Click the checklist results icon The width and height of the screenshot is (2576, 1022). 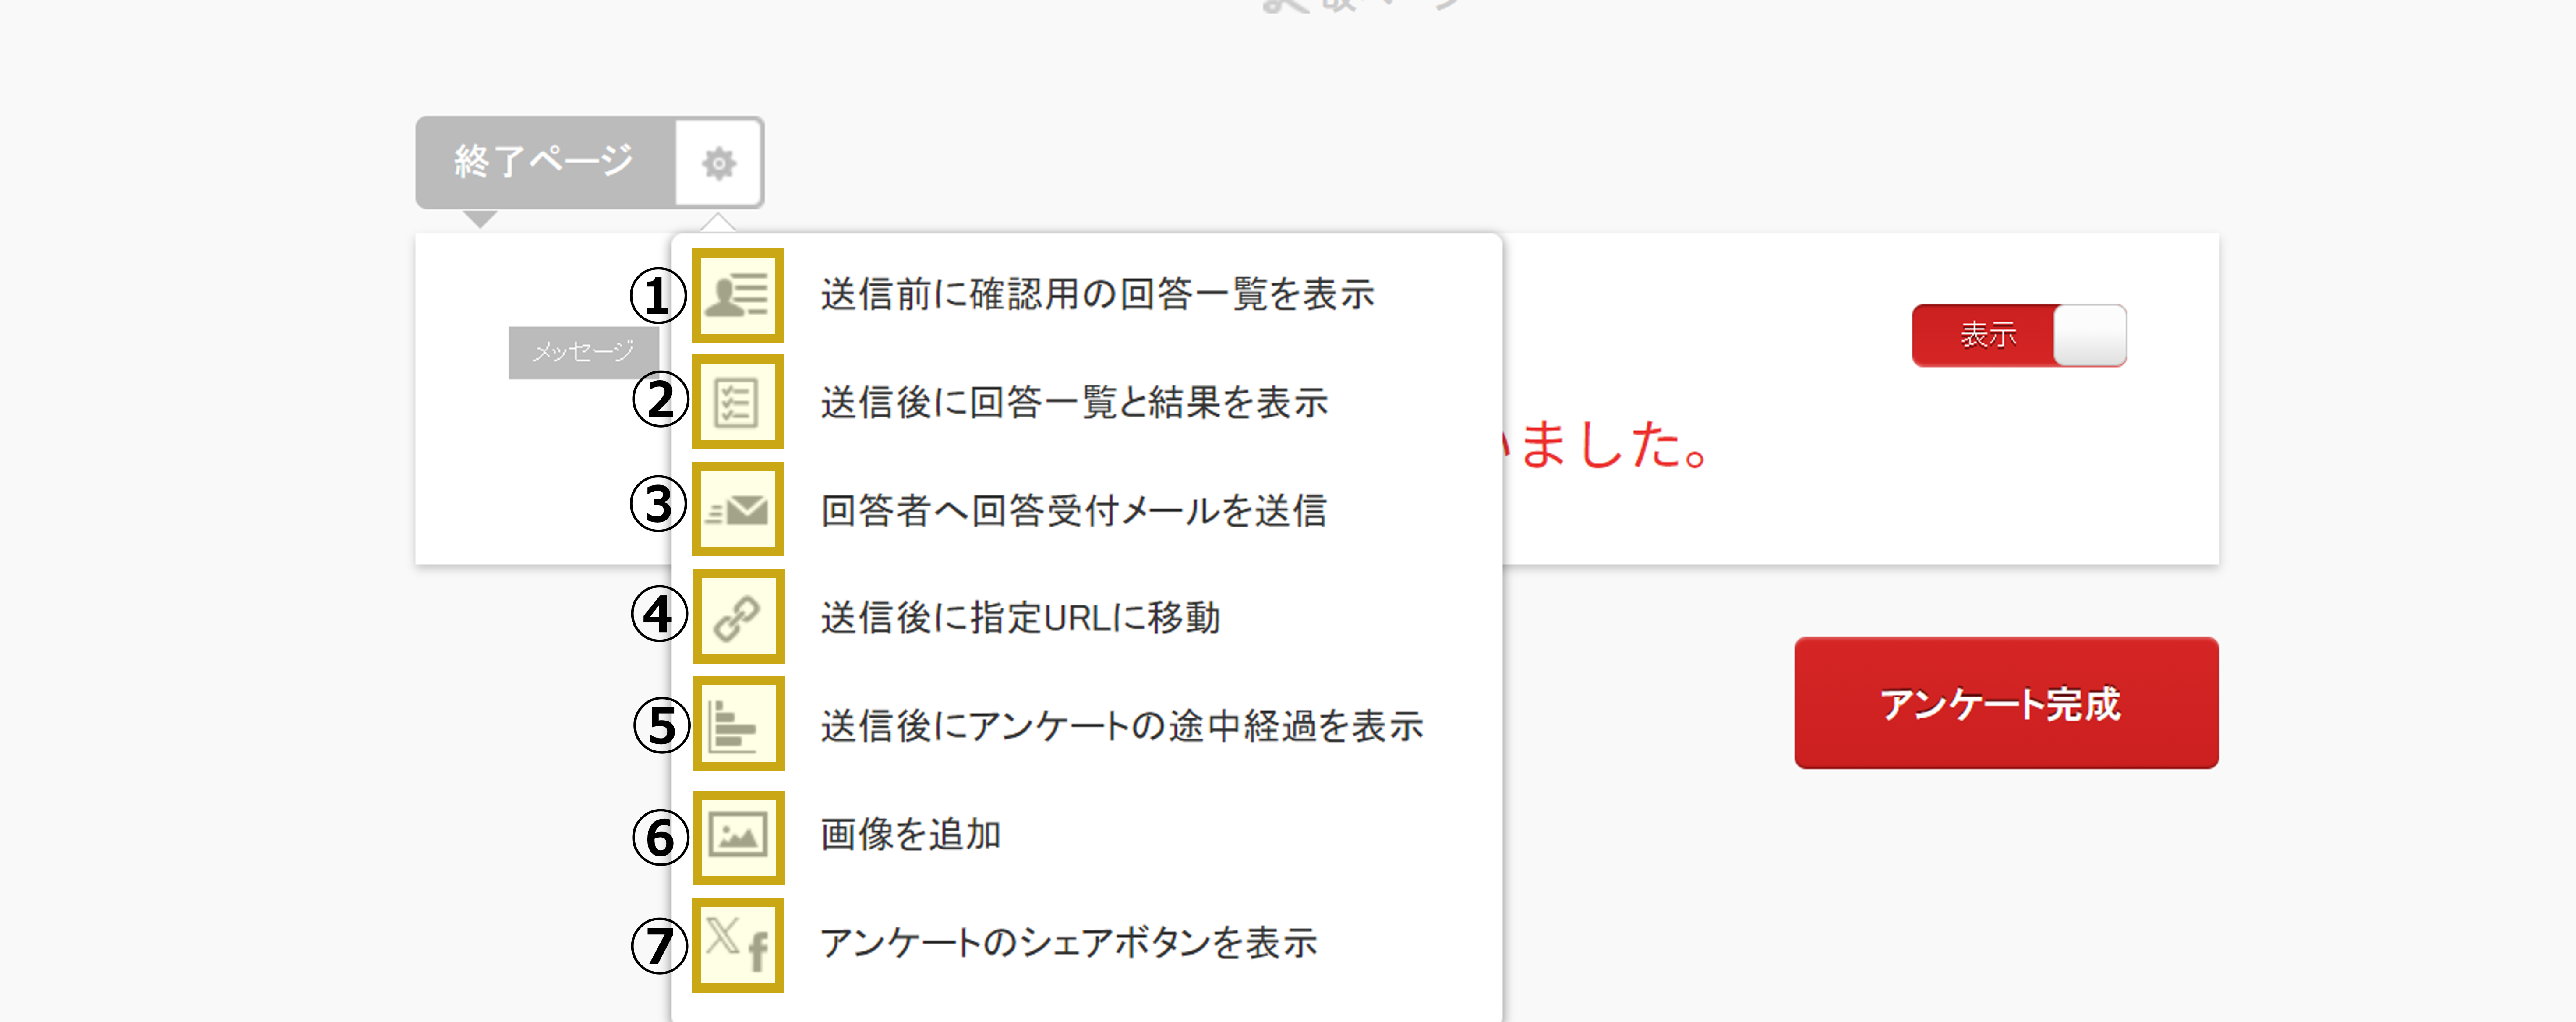click(738, 402)
